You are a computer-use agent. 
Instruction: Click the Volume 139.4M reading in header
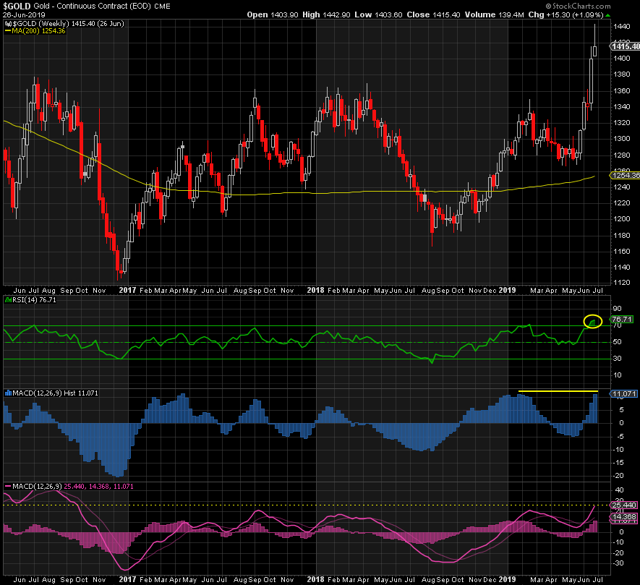pyautogui.click(x=520, y=15)
